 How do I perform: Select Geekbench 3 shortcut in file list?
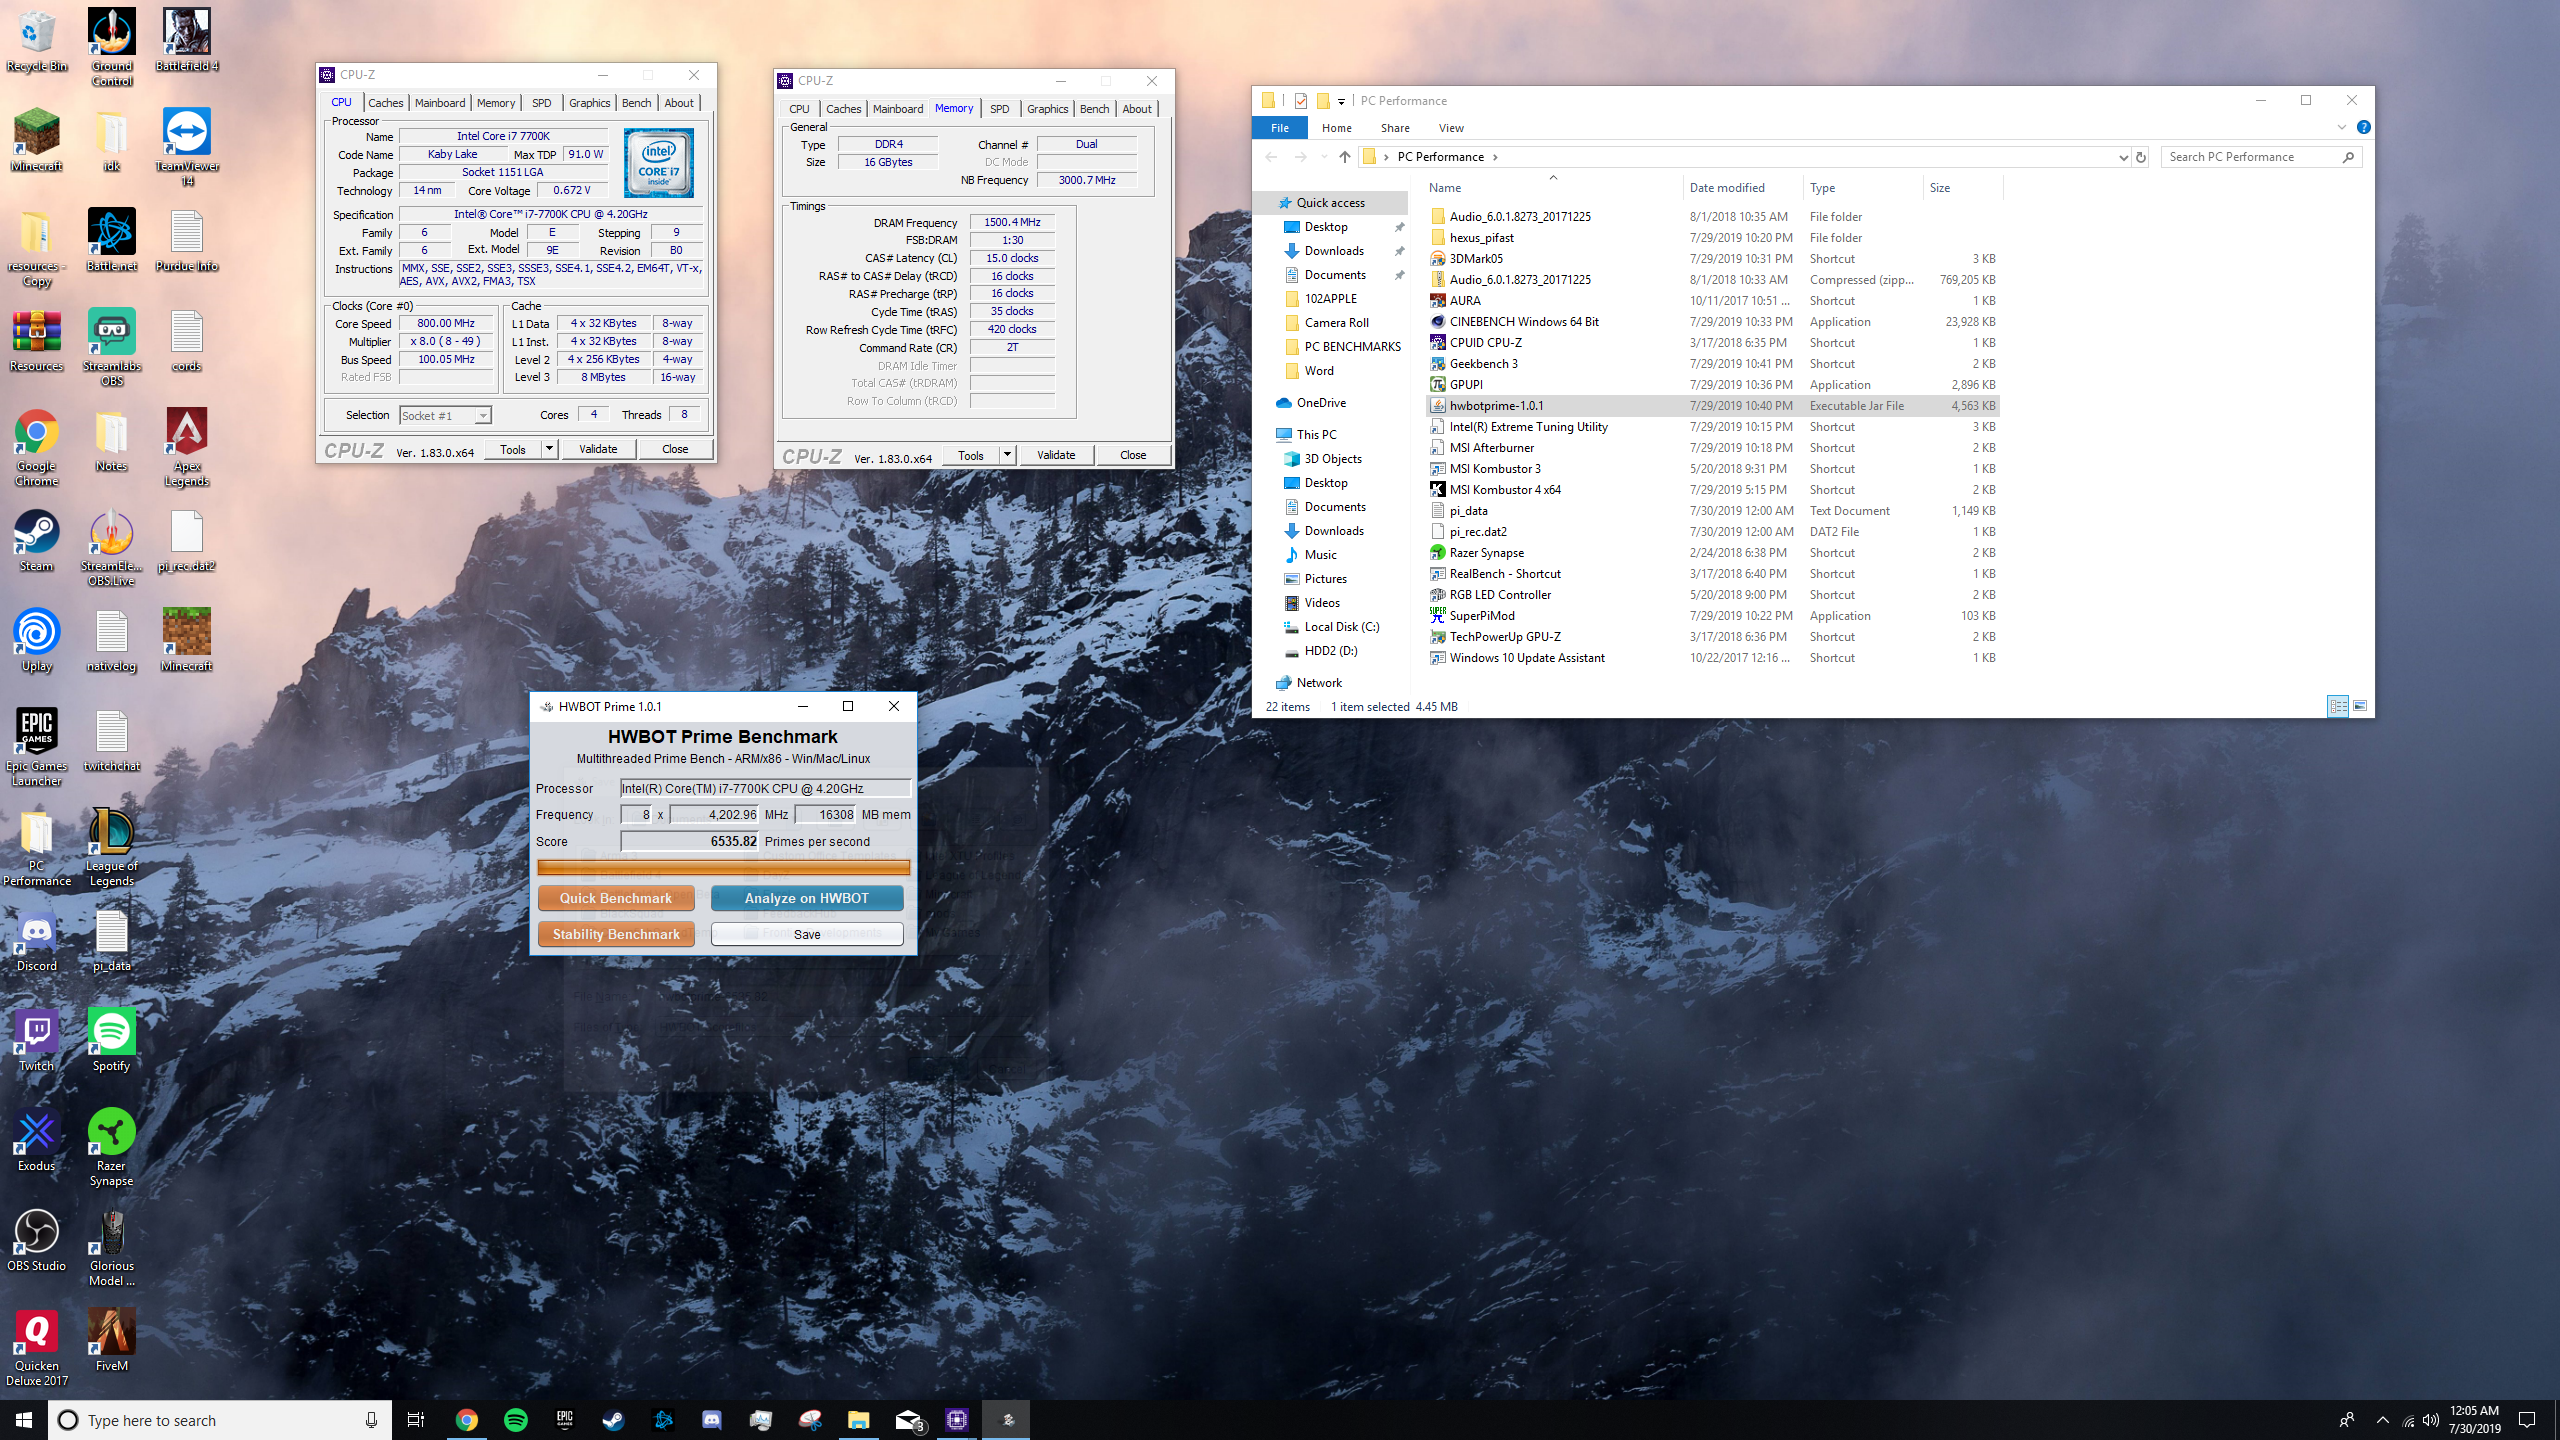click(x=1712, y=364)
